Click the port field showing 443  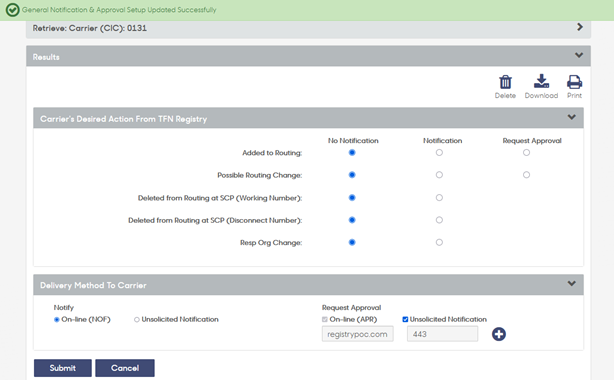[x=442, y=334]
